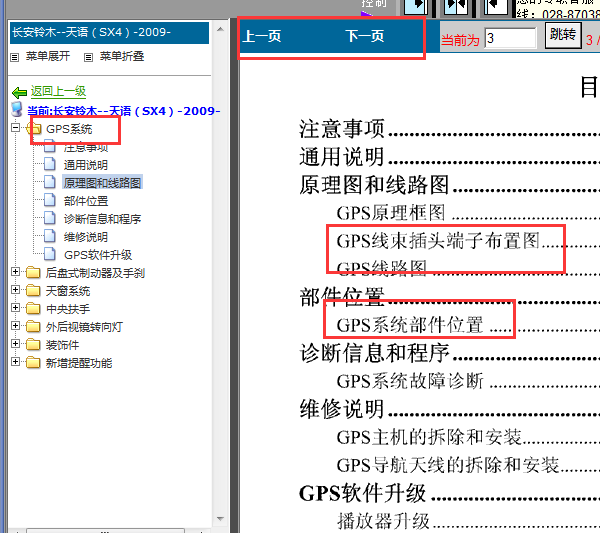600x533 pixels.
Task: Click 注意事项 in the document contents
Action: click(x=341, y=129)
